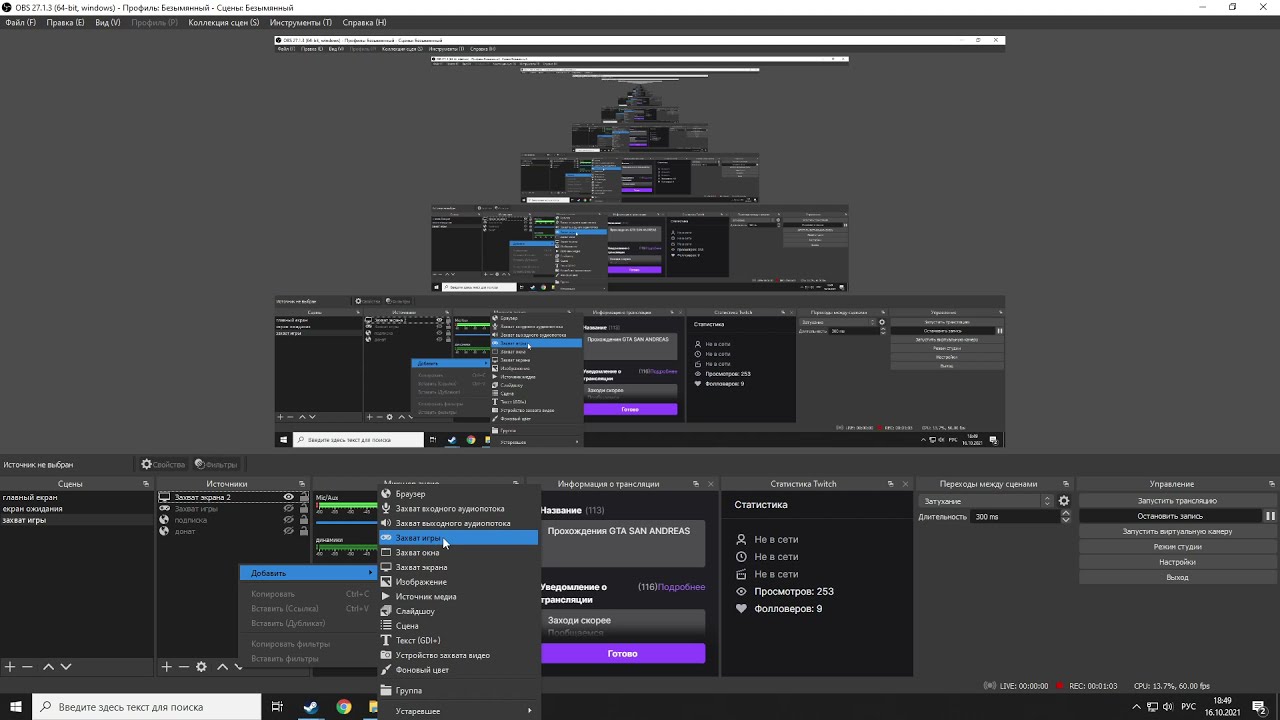Open source properties gear in Источники toolbar
Screen dimensions: 1280x720
click(201, 666)
